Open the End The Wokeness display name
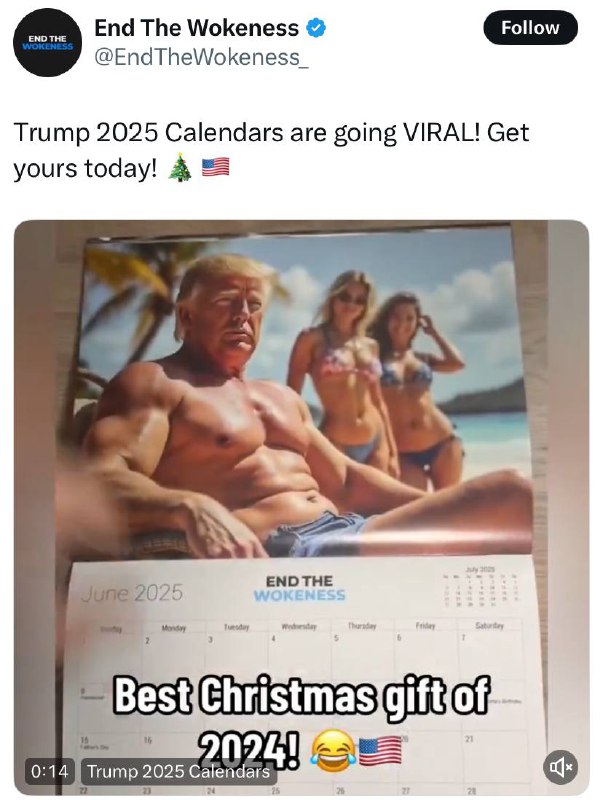This screenshot has height=800, width=603. (x=196, y=28)
